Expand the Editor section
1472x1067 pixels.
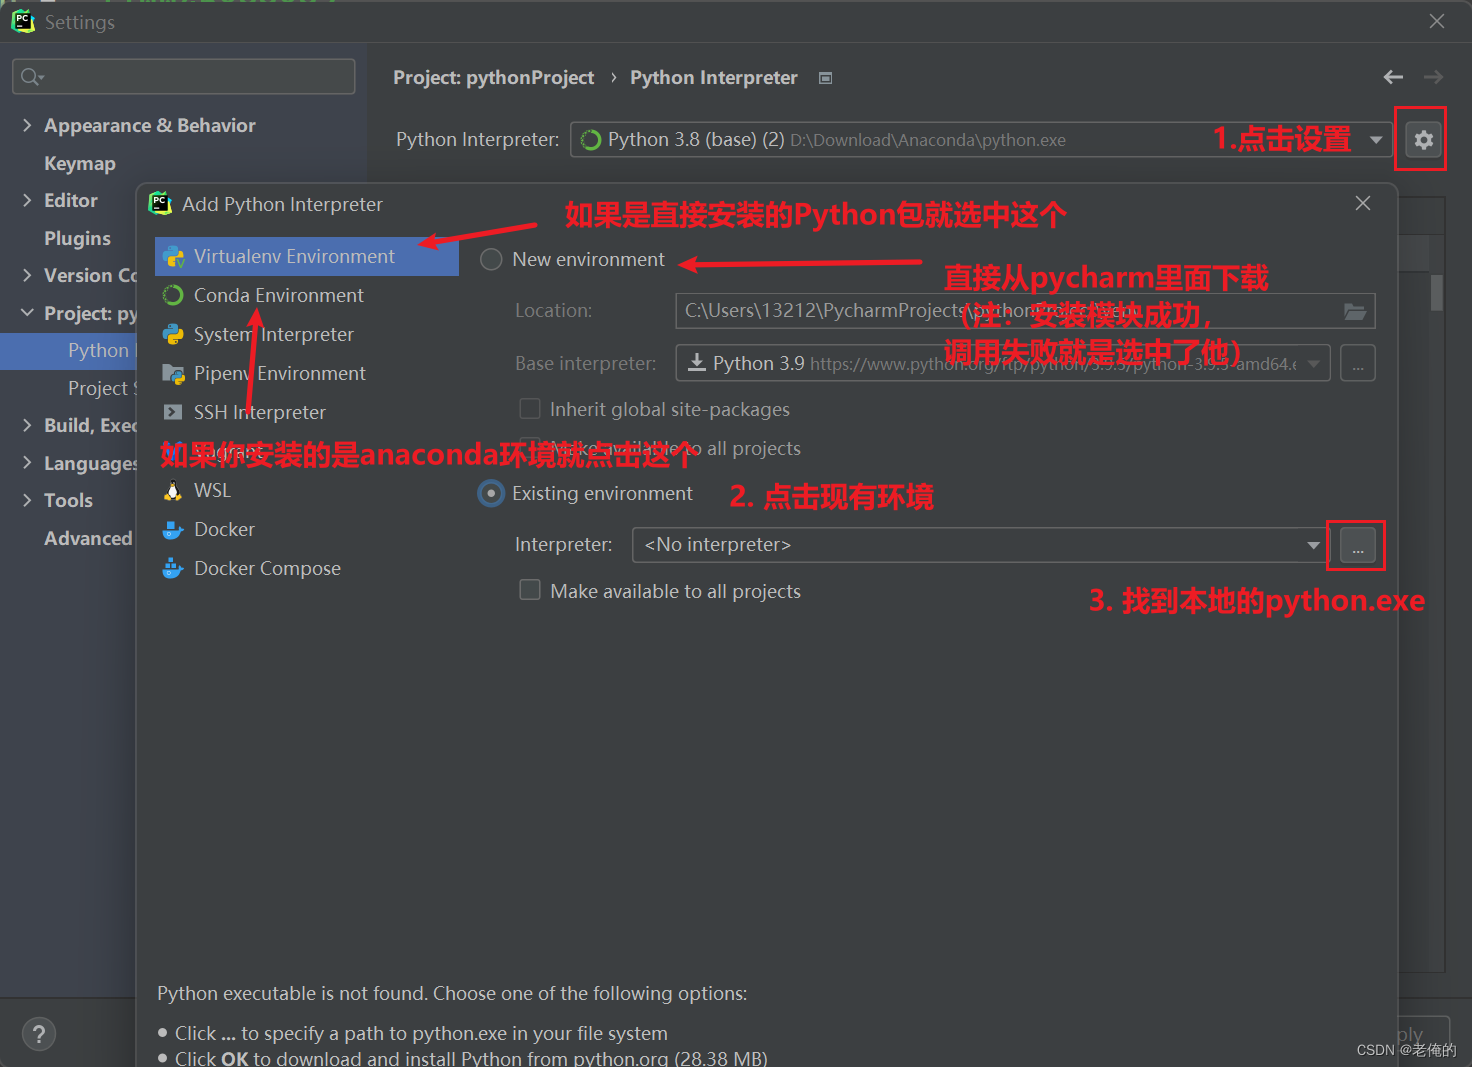click(27, 200)
